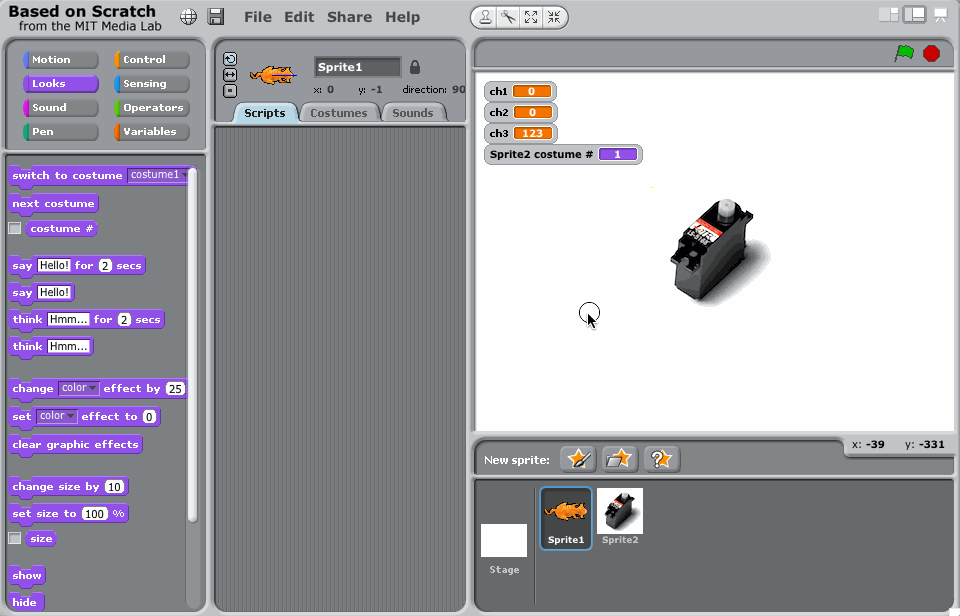This screenshot has width=960, height=616.
Task: Open the Share menu
Action: (349, 17)
